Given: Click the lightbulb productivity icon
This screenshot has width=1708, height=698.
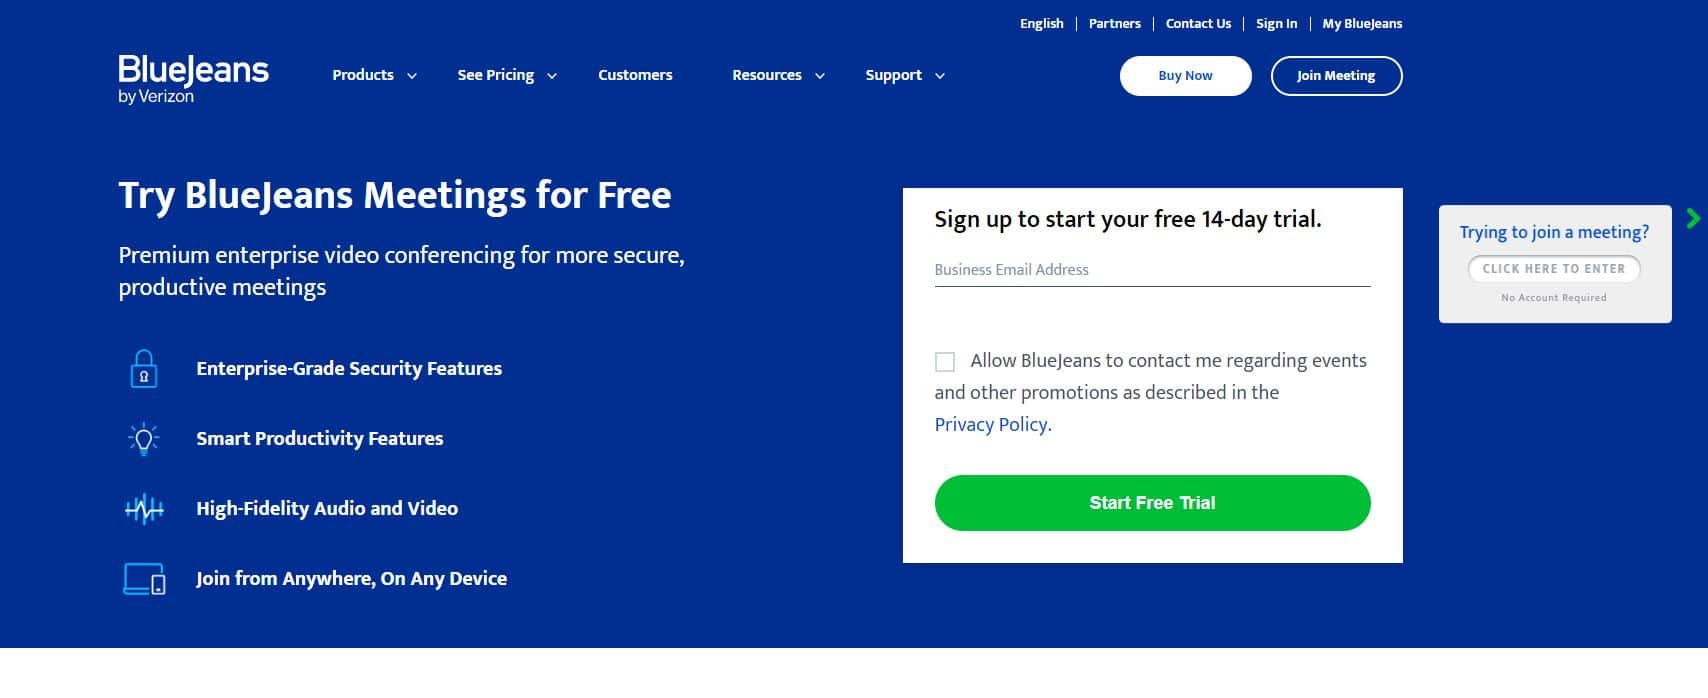Looking at the screenshot, I should [x=144, y=438].
